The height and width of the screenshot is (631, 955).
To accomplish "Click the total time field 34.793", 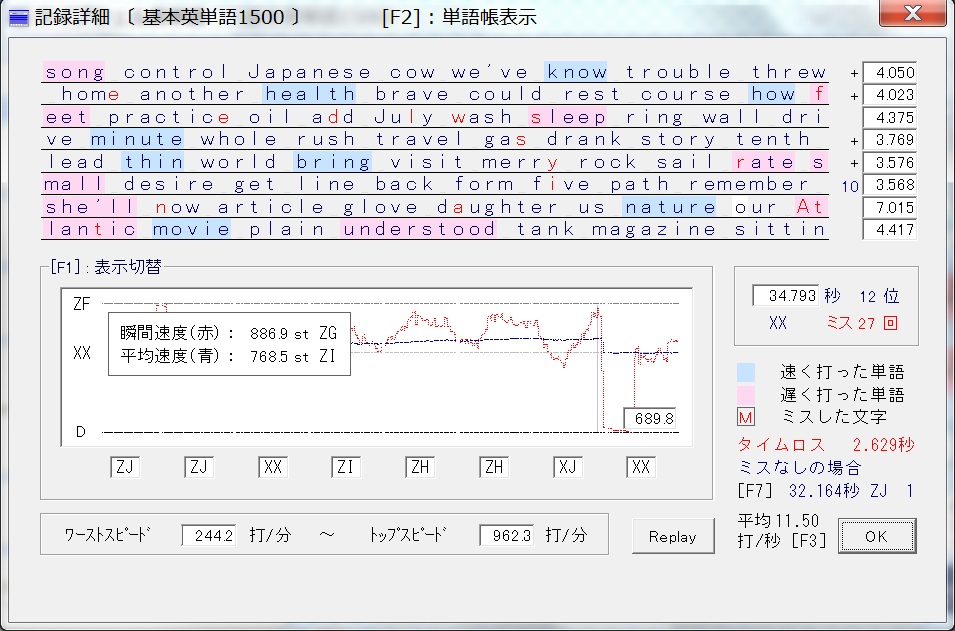I will (x=785, y=296).
